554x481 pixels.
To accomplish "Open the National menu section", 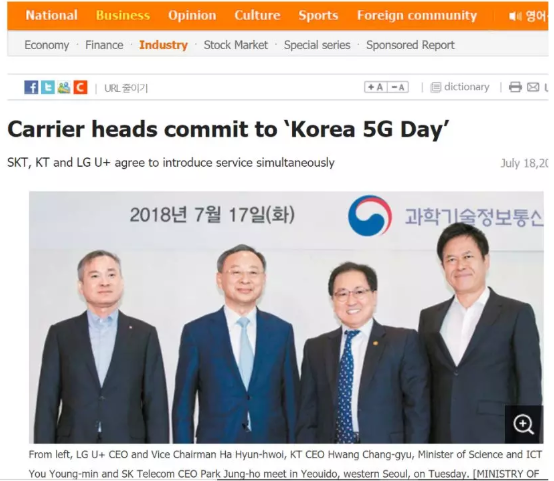I will [52, 15].
